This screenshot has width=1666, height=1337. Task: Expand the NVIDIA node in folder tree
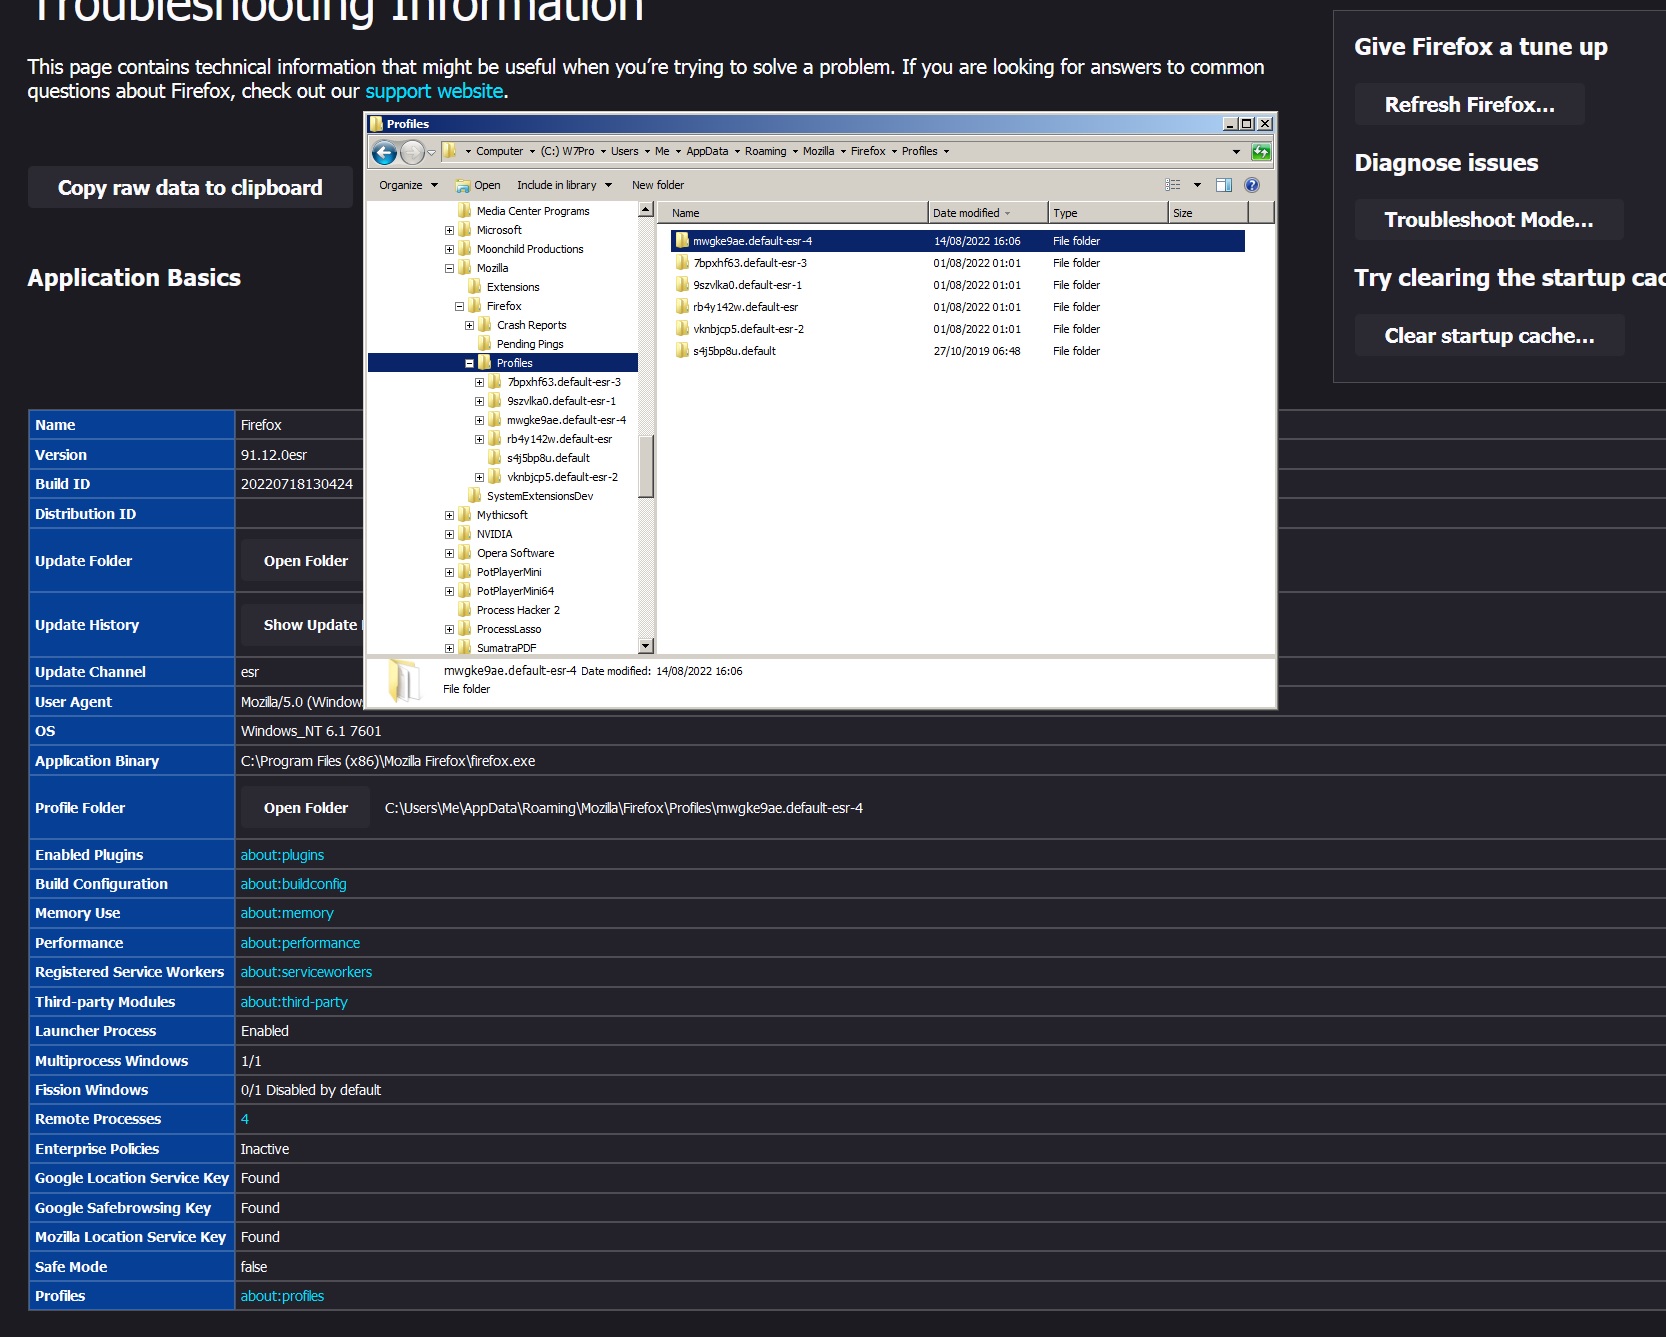[x=449, y=534]
